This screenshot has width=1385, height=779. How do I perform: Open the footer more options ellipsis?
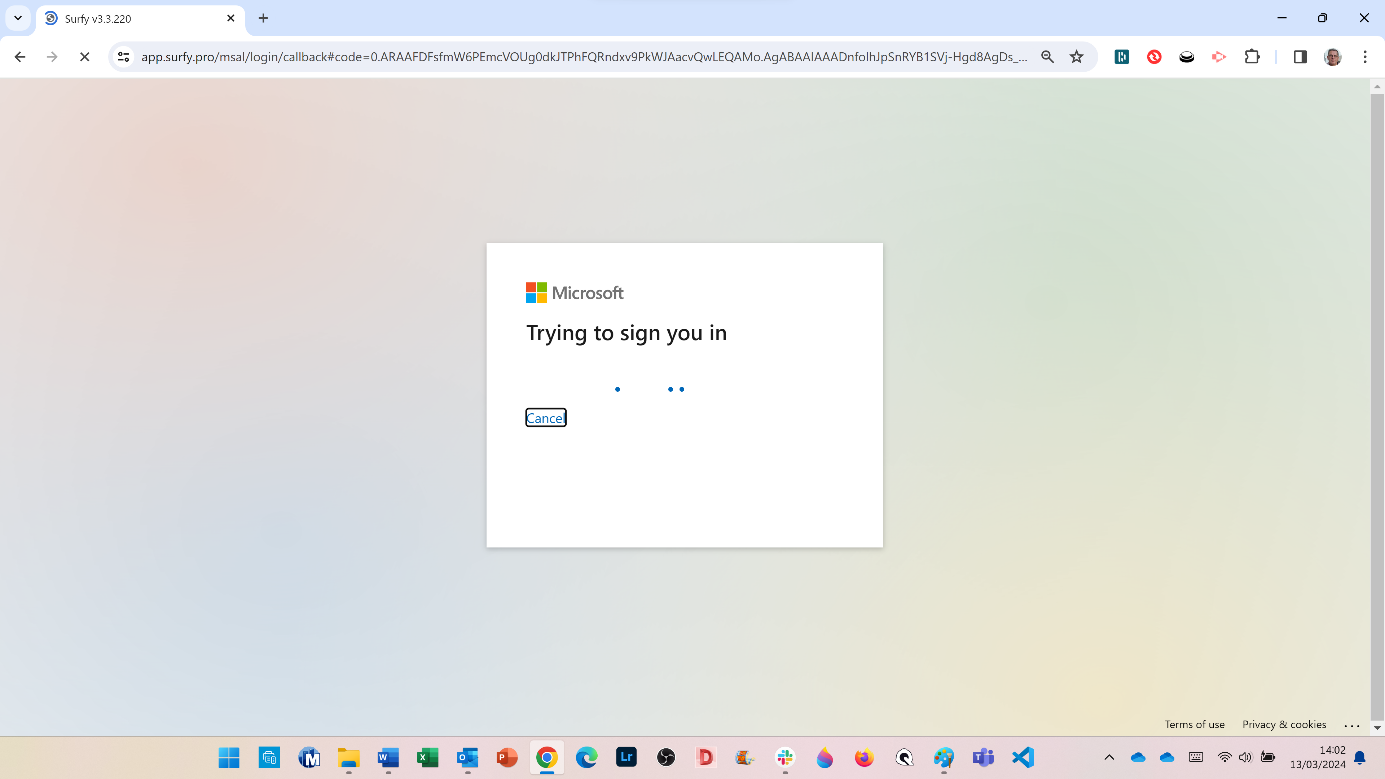[x=1352, y=725]
